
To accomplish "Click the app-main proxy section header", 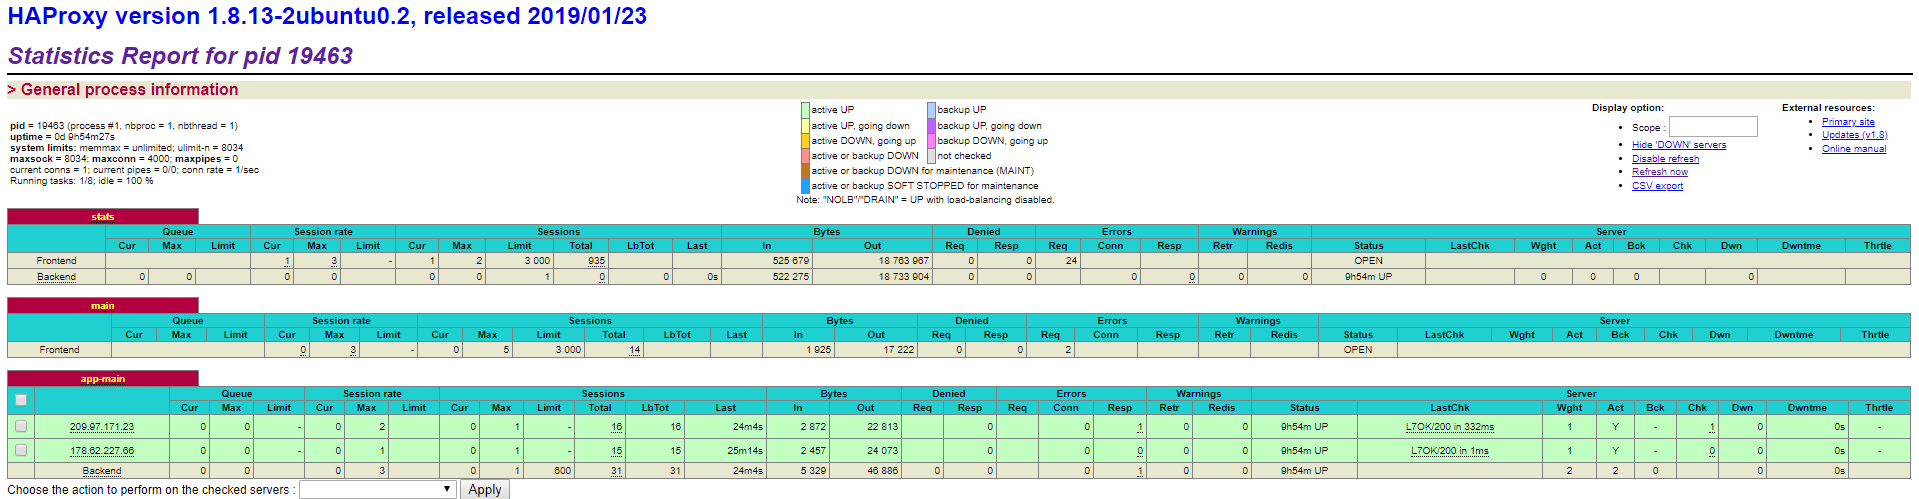I will point(103,378).
